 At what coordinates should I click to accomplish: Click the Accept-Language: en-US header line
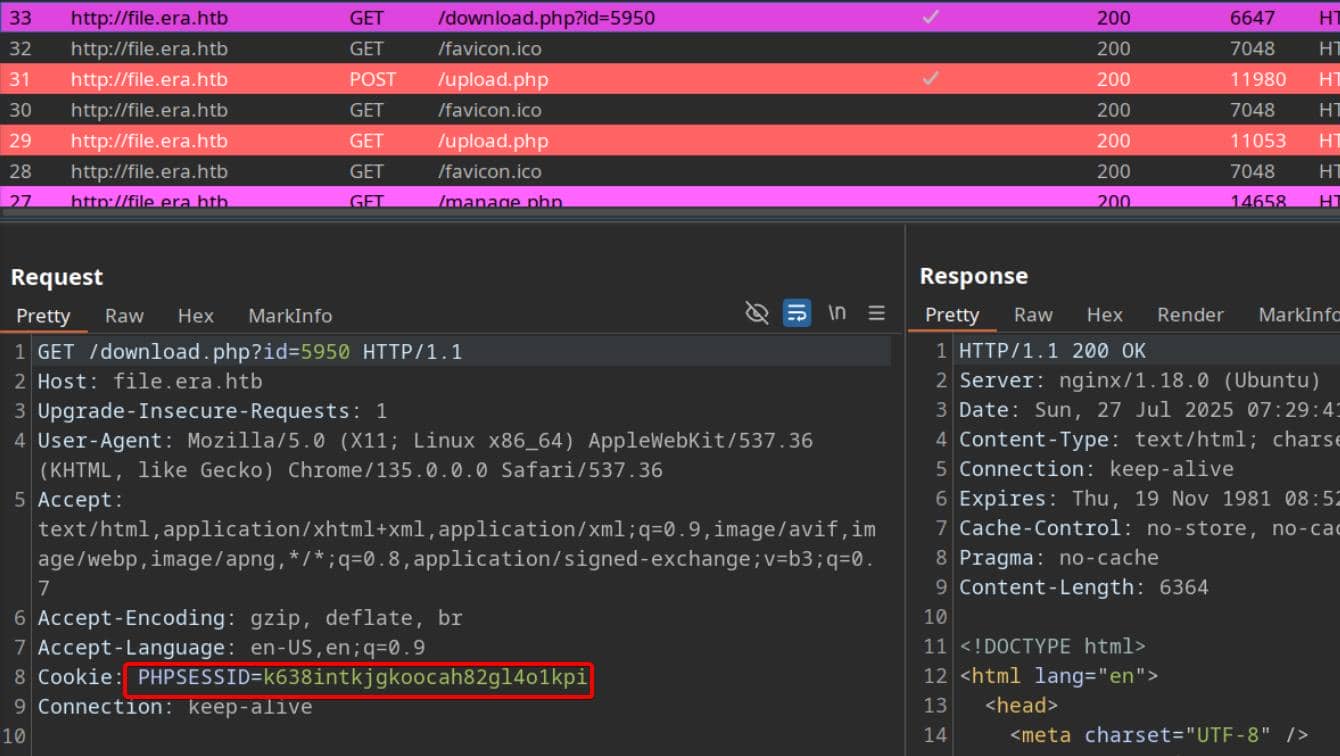[231, 648]
